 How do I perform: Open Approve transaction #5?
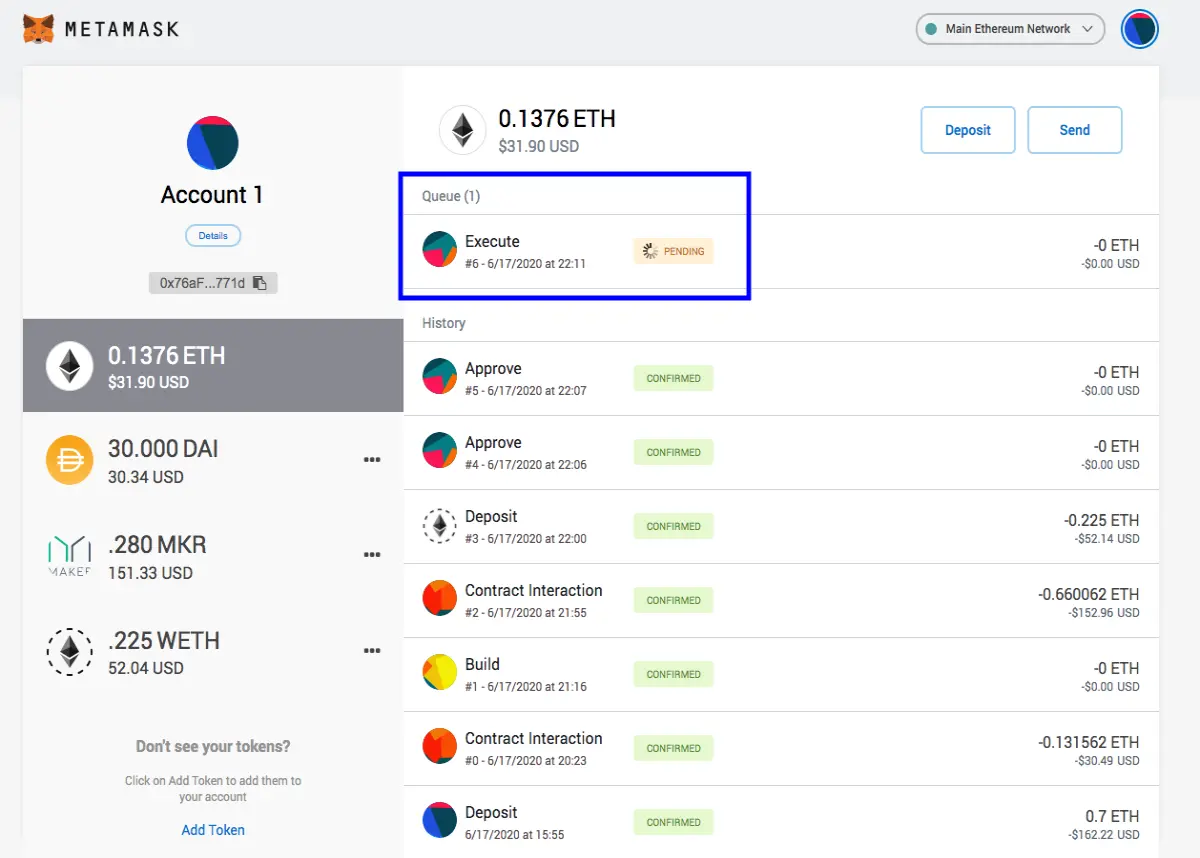click(781, 379)
